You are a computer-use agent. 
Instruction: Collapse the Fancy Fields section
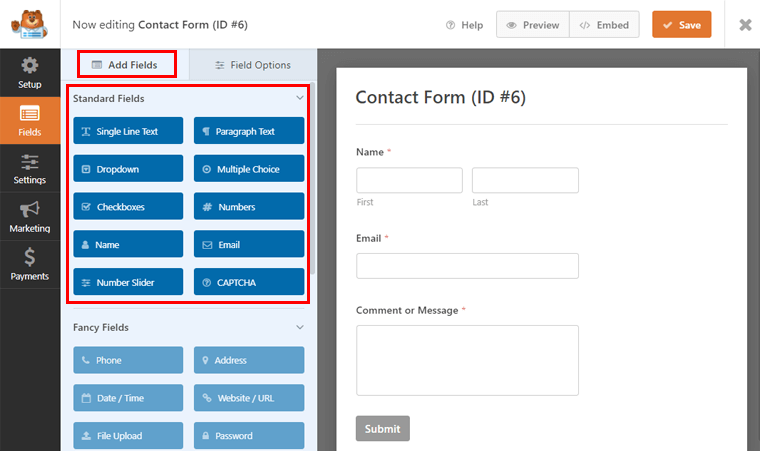click(299, 327)
